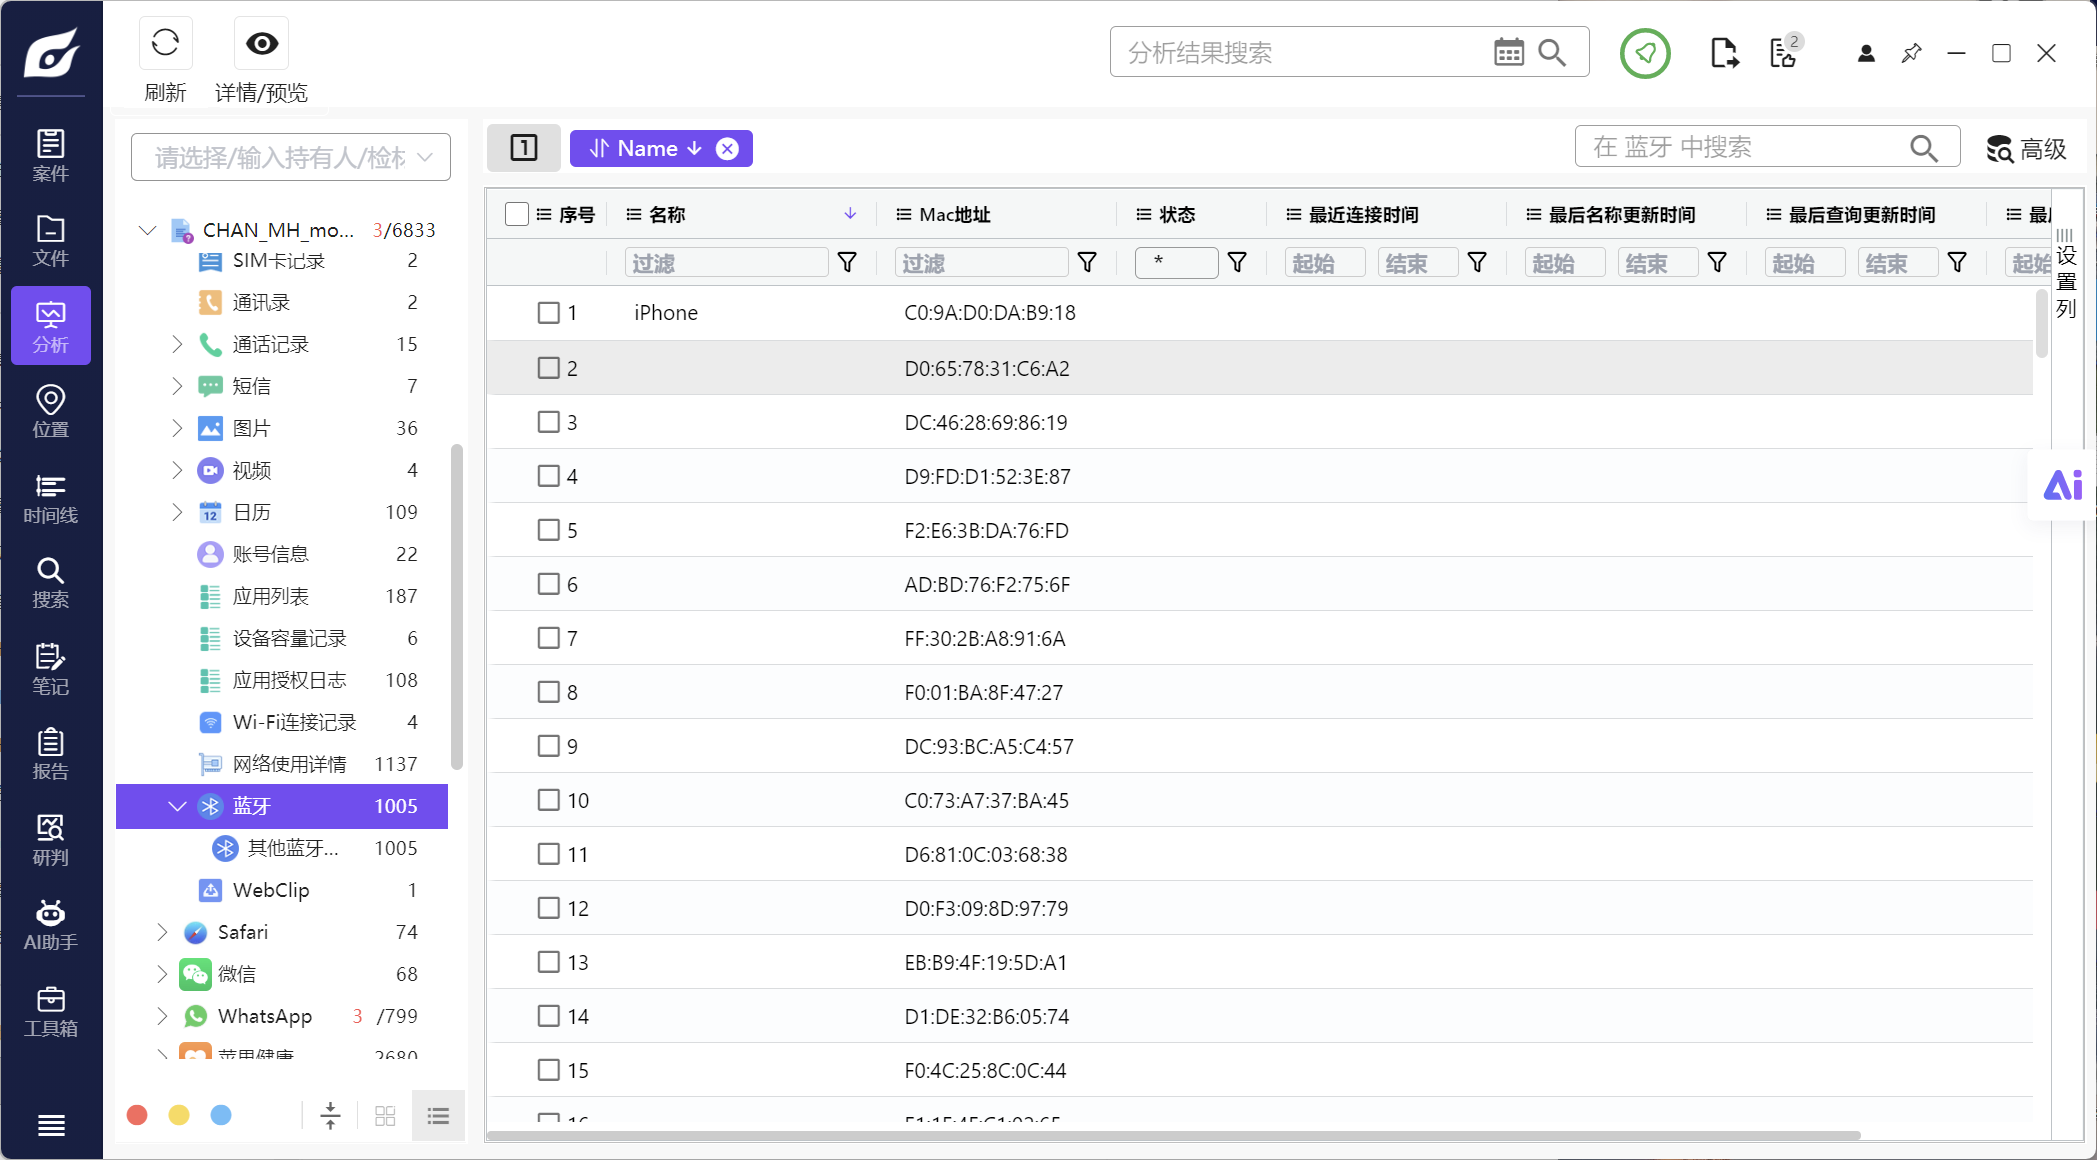
Task: Click the green location-pin circle icon
Action: (x=1645, y=53)
